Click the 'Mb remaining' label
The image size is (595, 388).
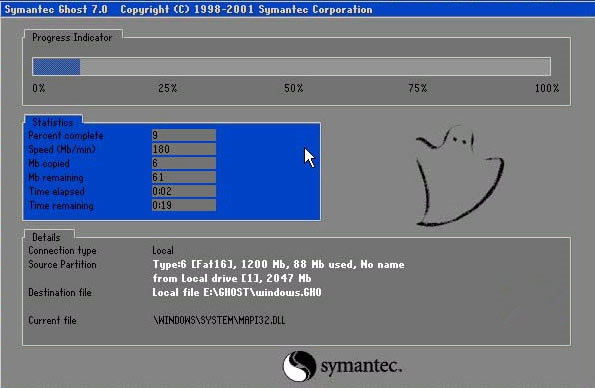coord(56,178)
